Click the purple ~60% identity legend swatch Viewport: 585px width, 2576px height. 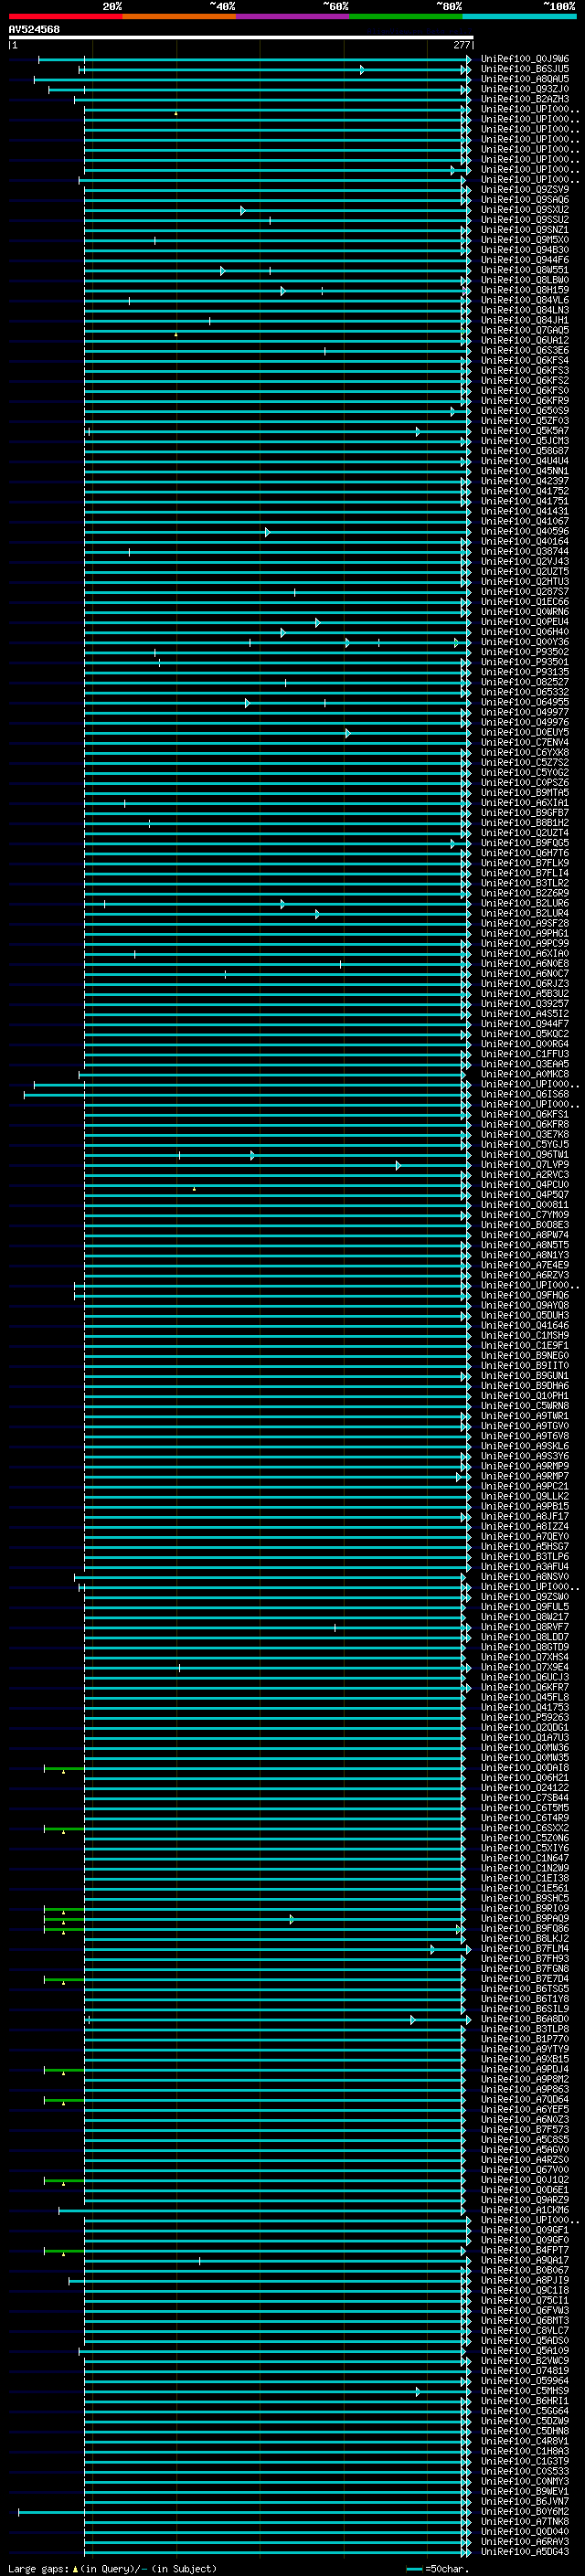(x=293, y=16)
